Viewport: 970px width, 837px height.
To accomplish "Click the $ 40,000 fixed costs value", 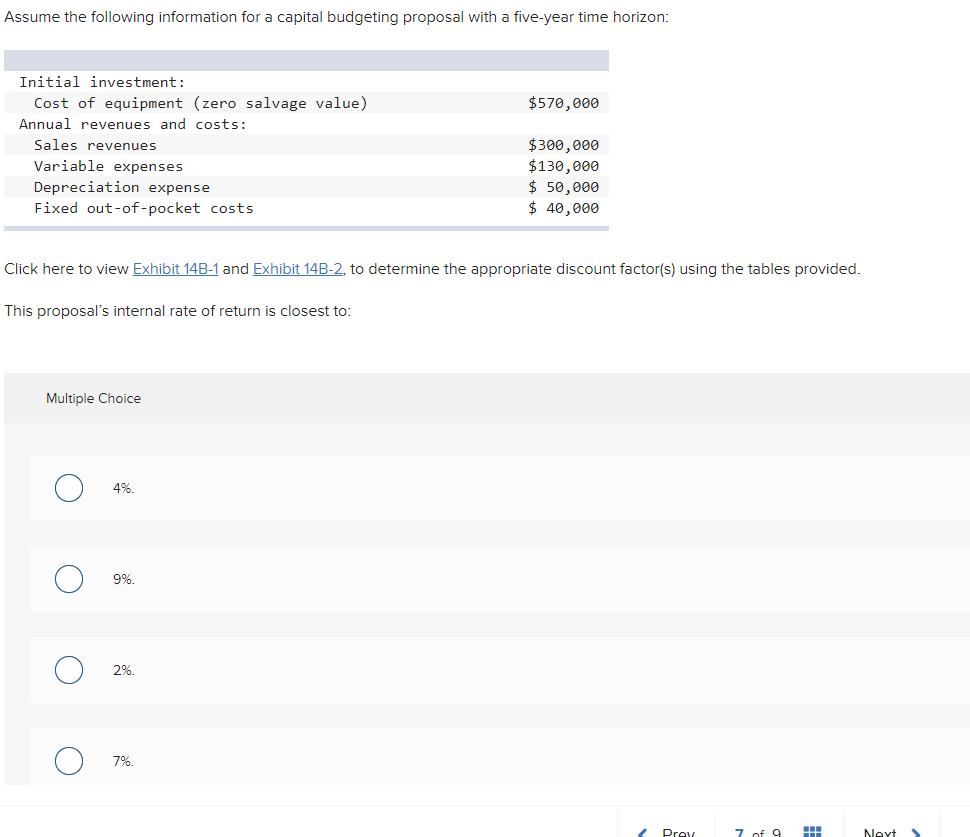I will (564, 208).
